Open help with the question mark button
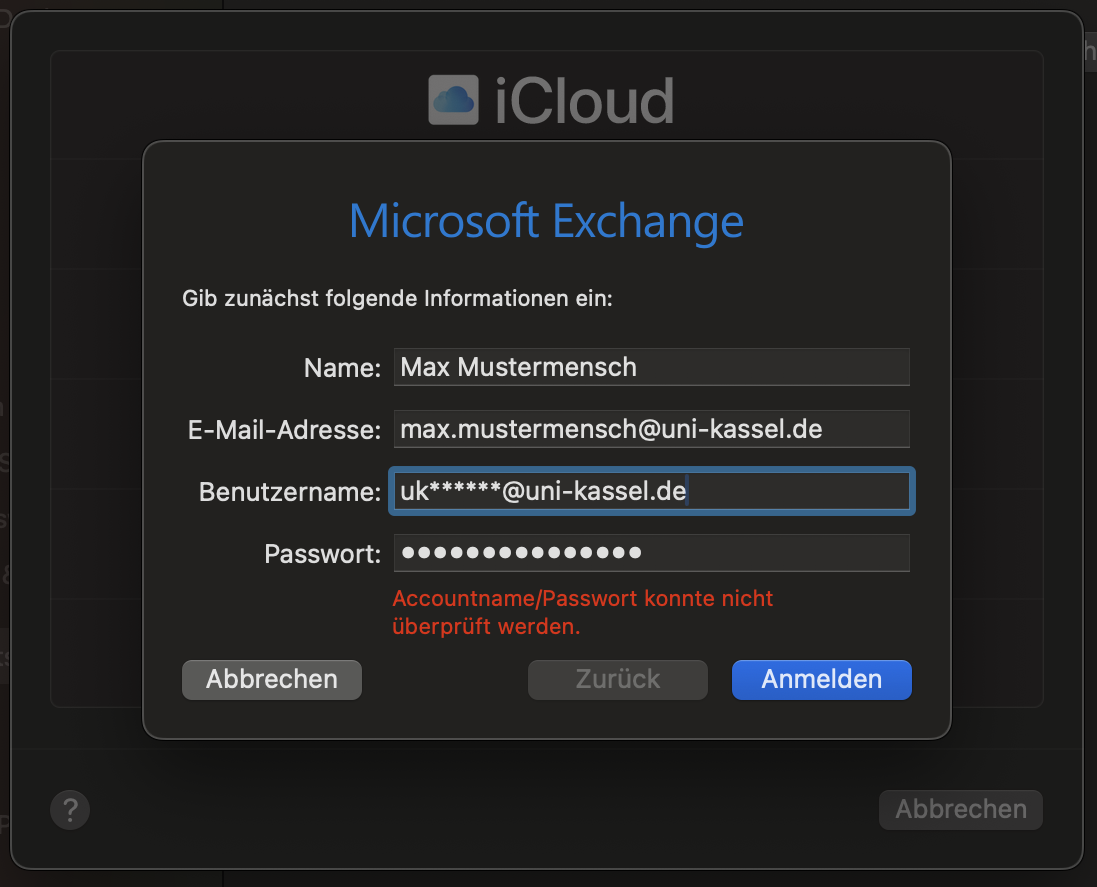The height and width of the screenshot is (887, 1097). (70, 810)
